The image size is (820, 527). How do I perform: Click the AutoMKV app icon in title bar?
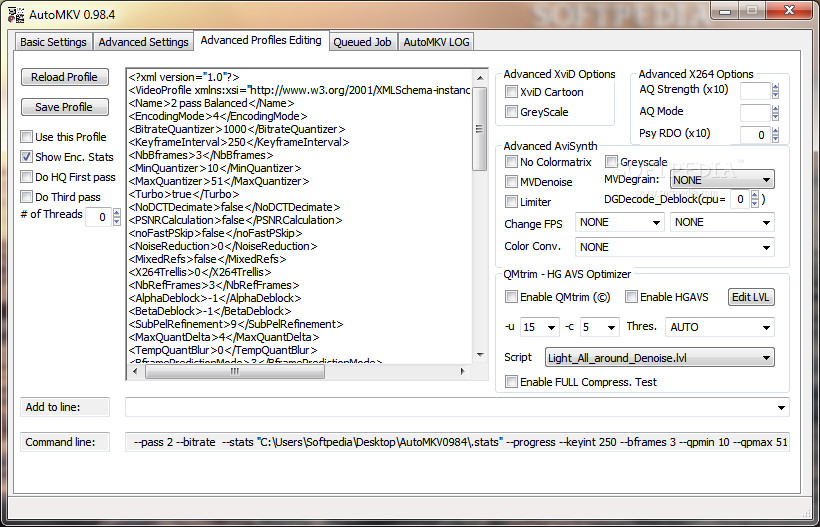[x=16, y=14]
